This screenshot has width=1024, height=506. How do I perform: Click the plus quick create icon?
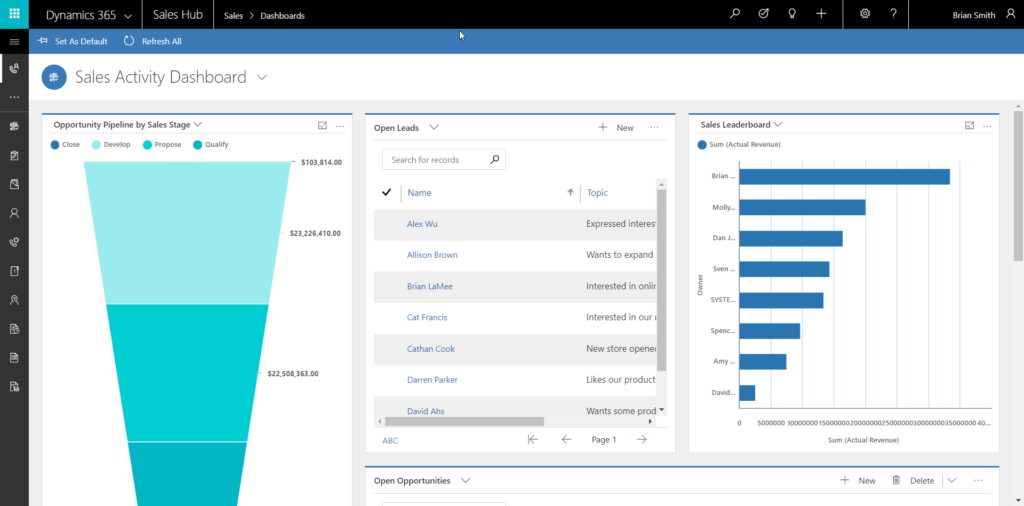(x=821, y=14)
